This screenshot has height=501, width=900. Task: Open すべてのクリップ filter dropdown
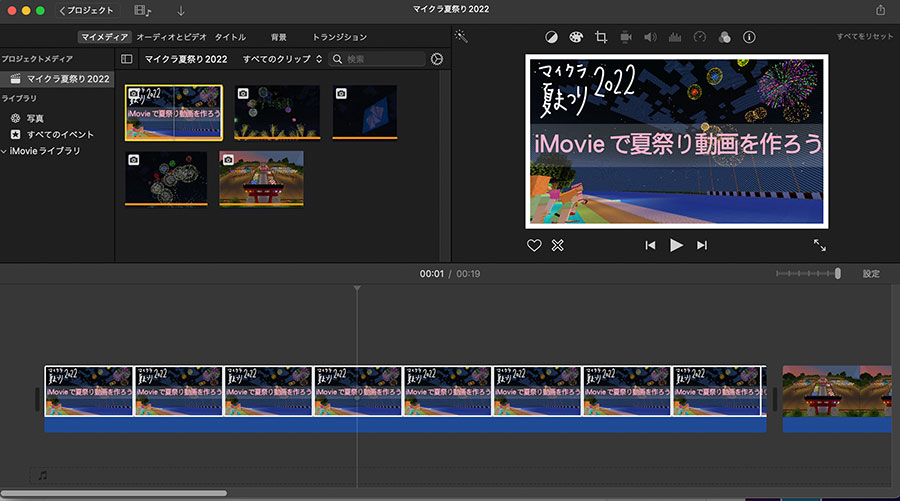282,59
